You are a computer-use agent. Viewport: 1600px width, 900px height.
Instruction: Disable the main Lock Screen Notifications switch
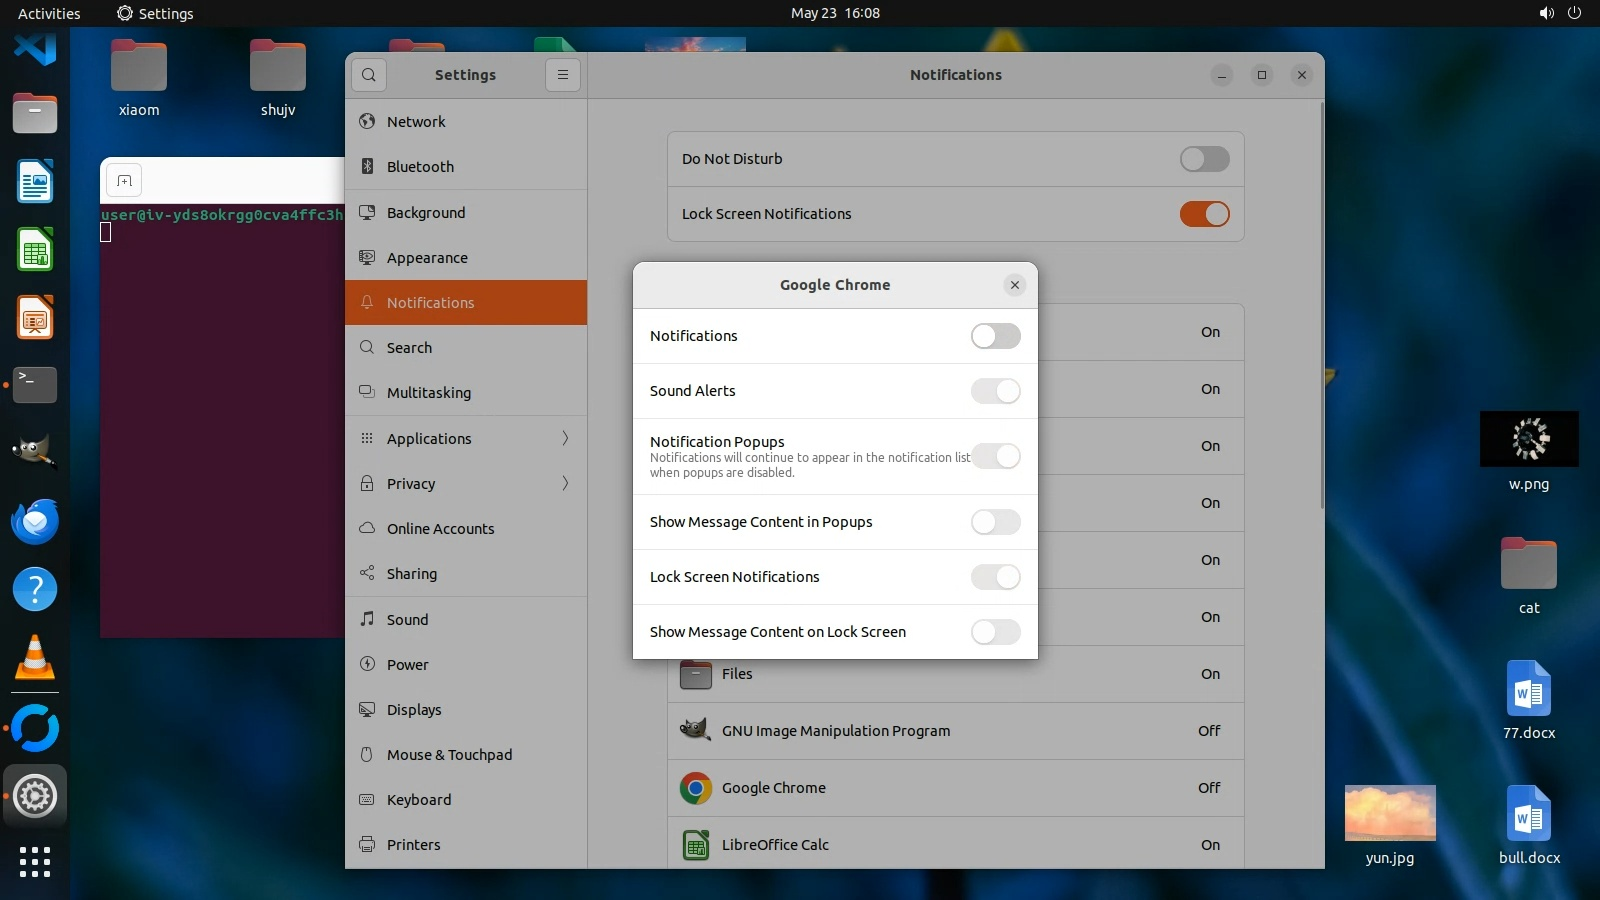(x=1204, y=214)
